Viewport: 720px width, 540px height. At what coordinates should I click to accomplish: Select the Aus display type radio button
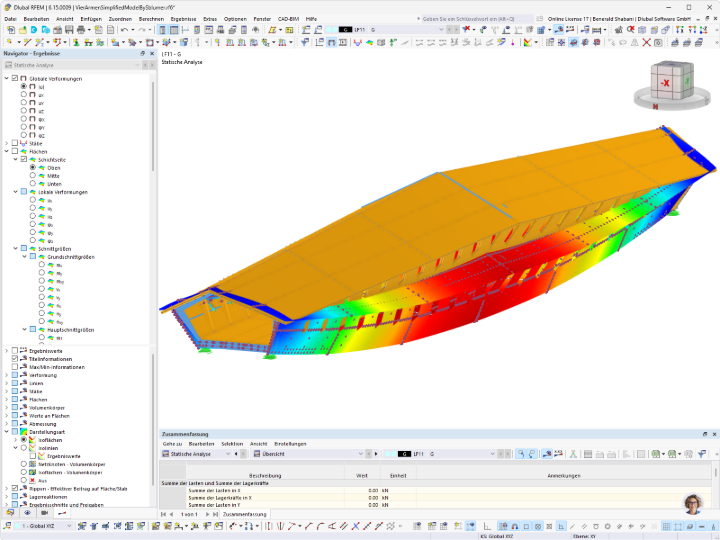point(23,480)
